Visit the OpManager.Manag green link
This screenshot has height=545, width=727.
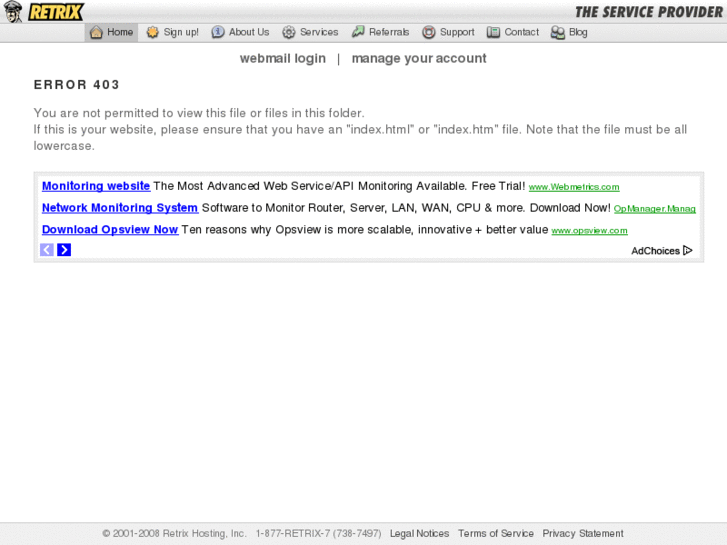click(655, 209)
